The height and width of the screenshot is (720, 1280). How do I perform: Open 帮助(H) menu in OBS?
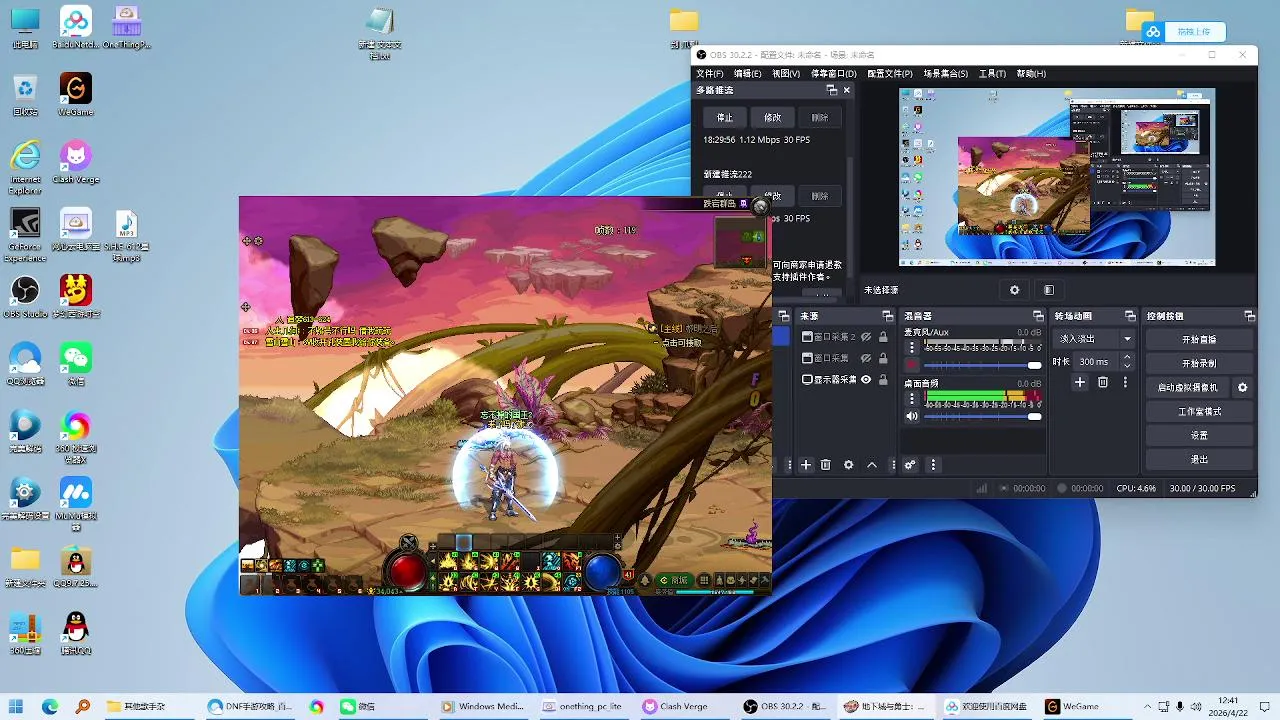1031,74
